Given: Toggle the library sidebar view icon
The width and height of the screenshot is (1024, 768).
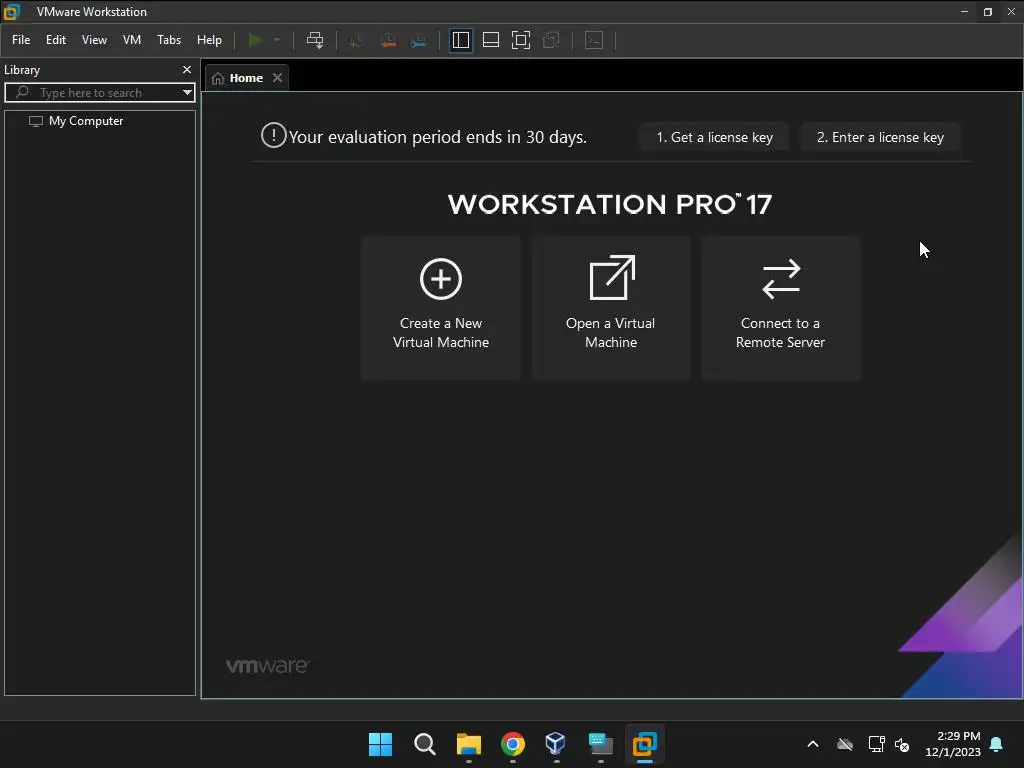Looking at the screenshot, I should click(460, 40).
